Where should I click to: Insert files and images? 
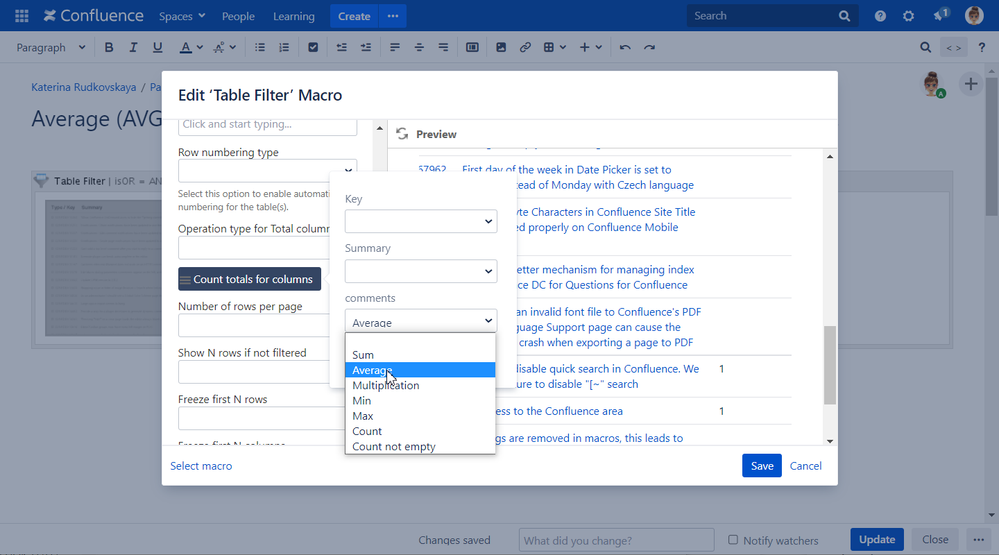click(501, 47)
